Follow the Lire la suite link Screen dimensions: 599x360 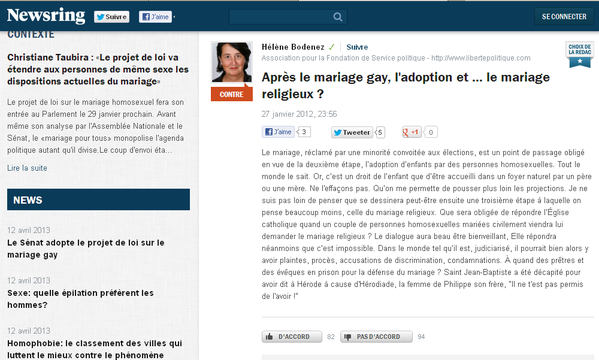27,168
